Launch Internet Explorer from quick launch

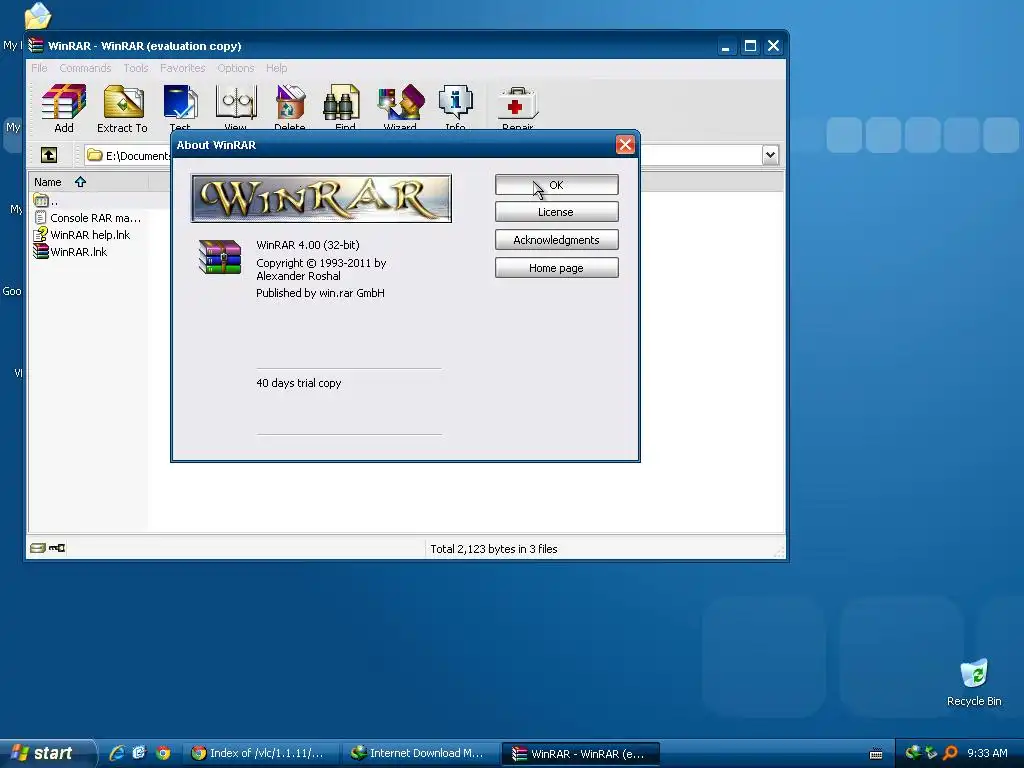point(116,753)
